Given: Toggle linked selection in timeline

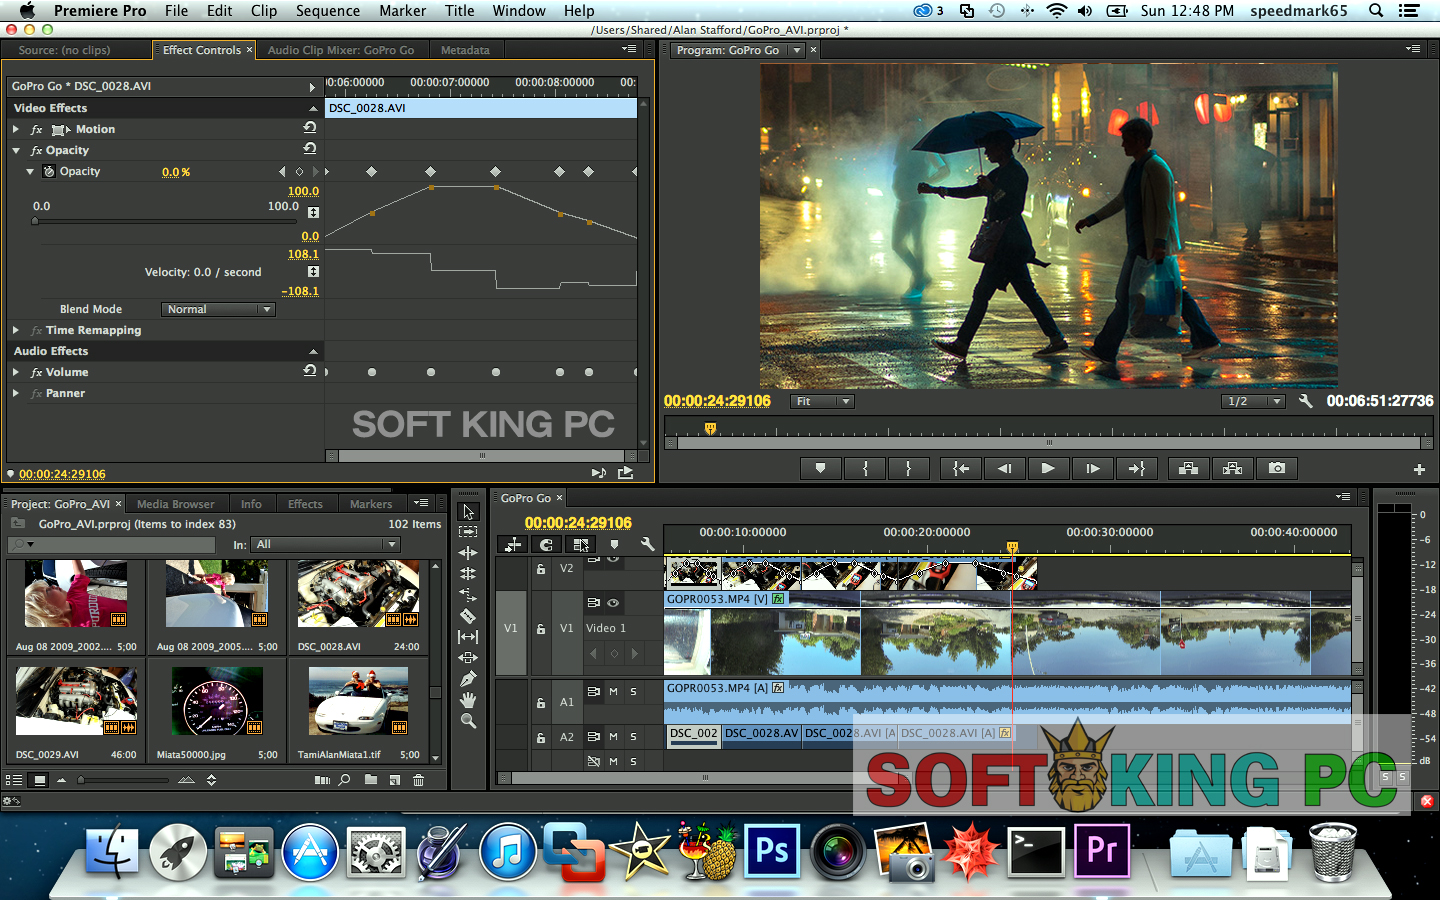Looking at the screenshot, I should coord(581,544).
